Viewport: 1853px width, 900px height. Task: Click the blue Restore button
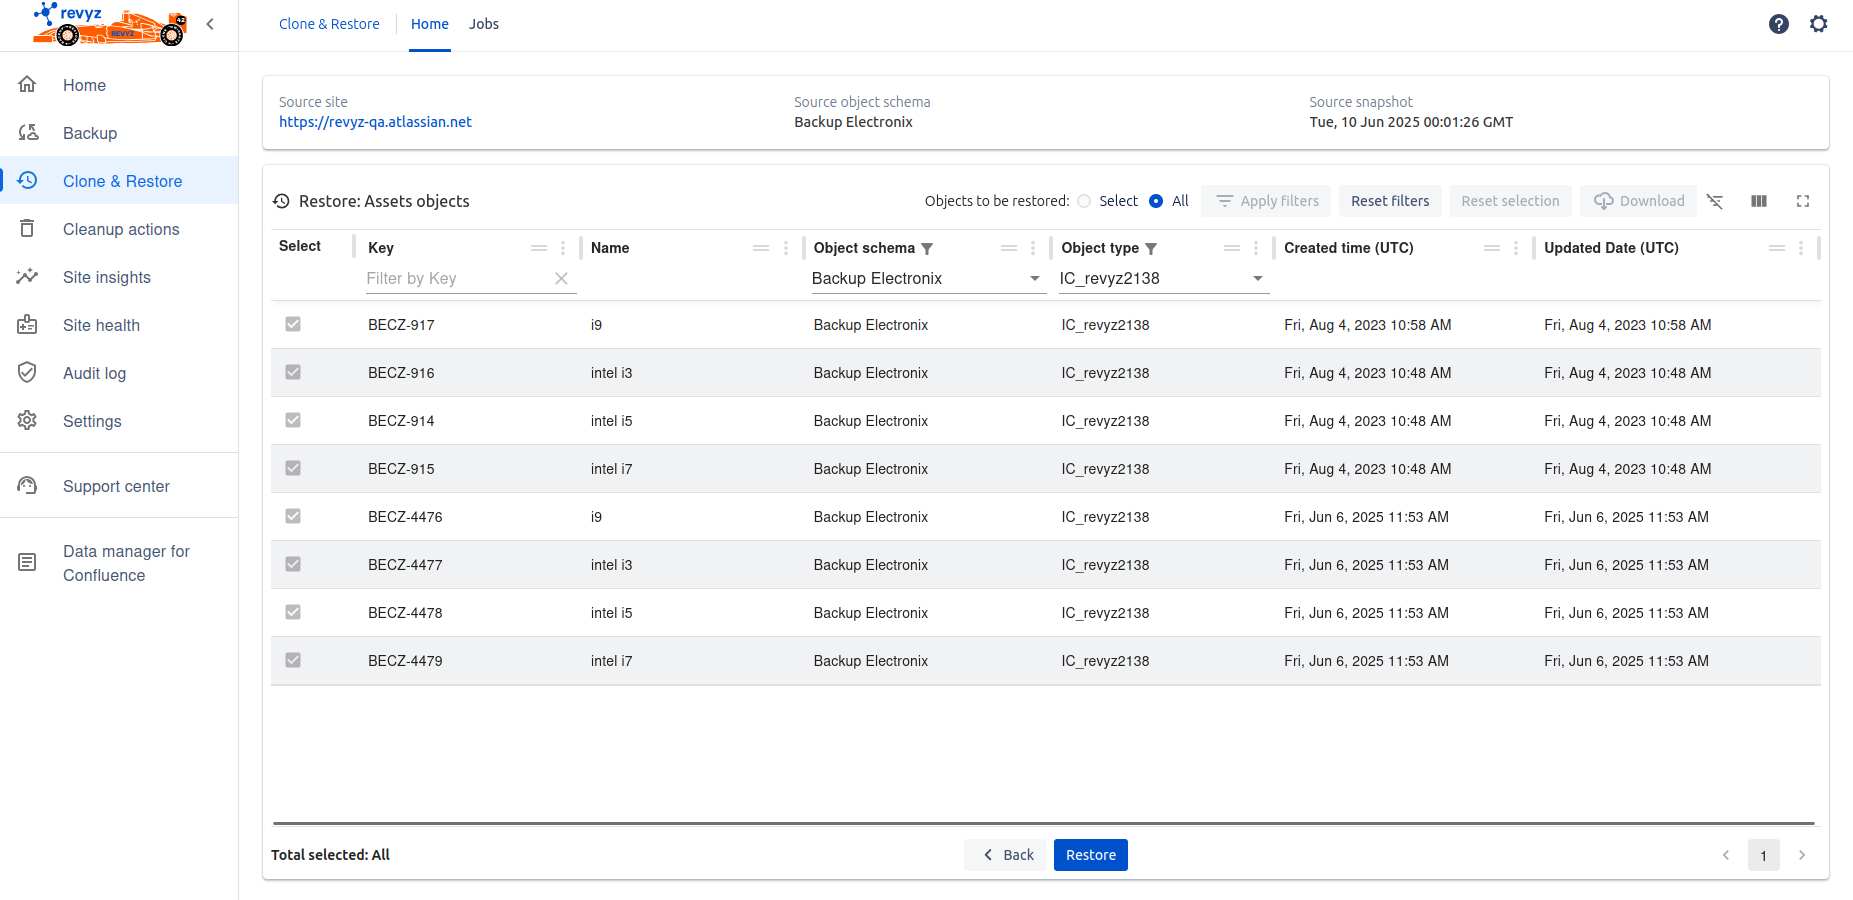[1090, 855]
